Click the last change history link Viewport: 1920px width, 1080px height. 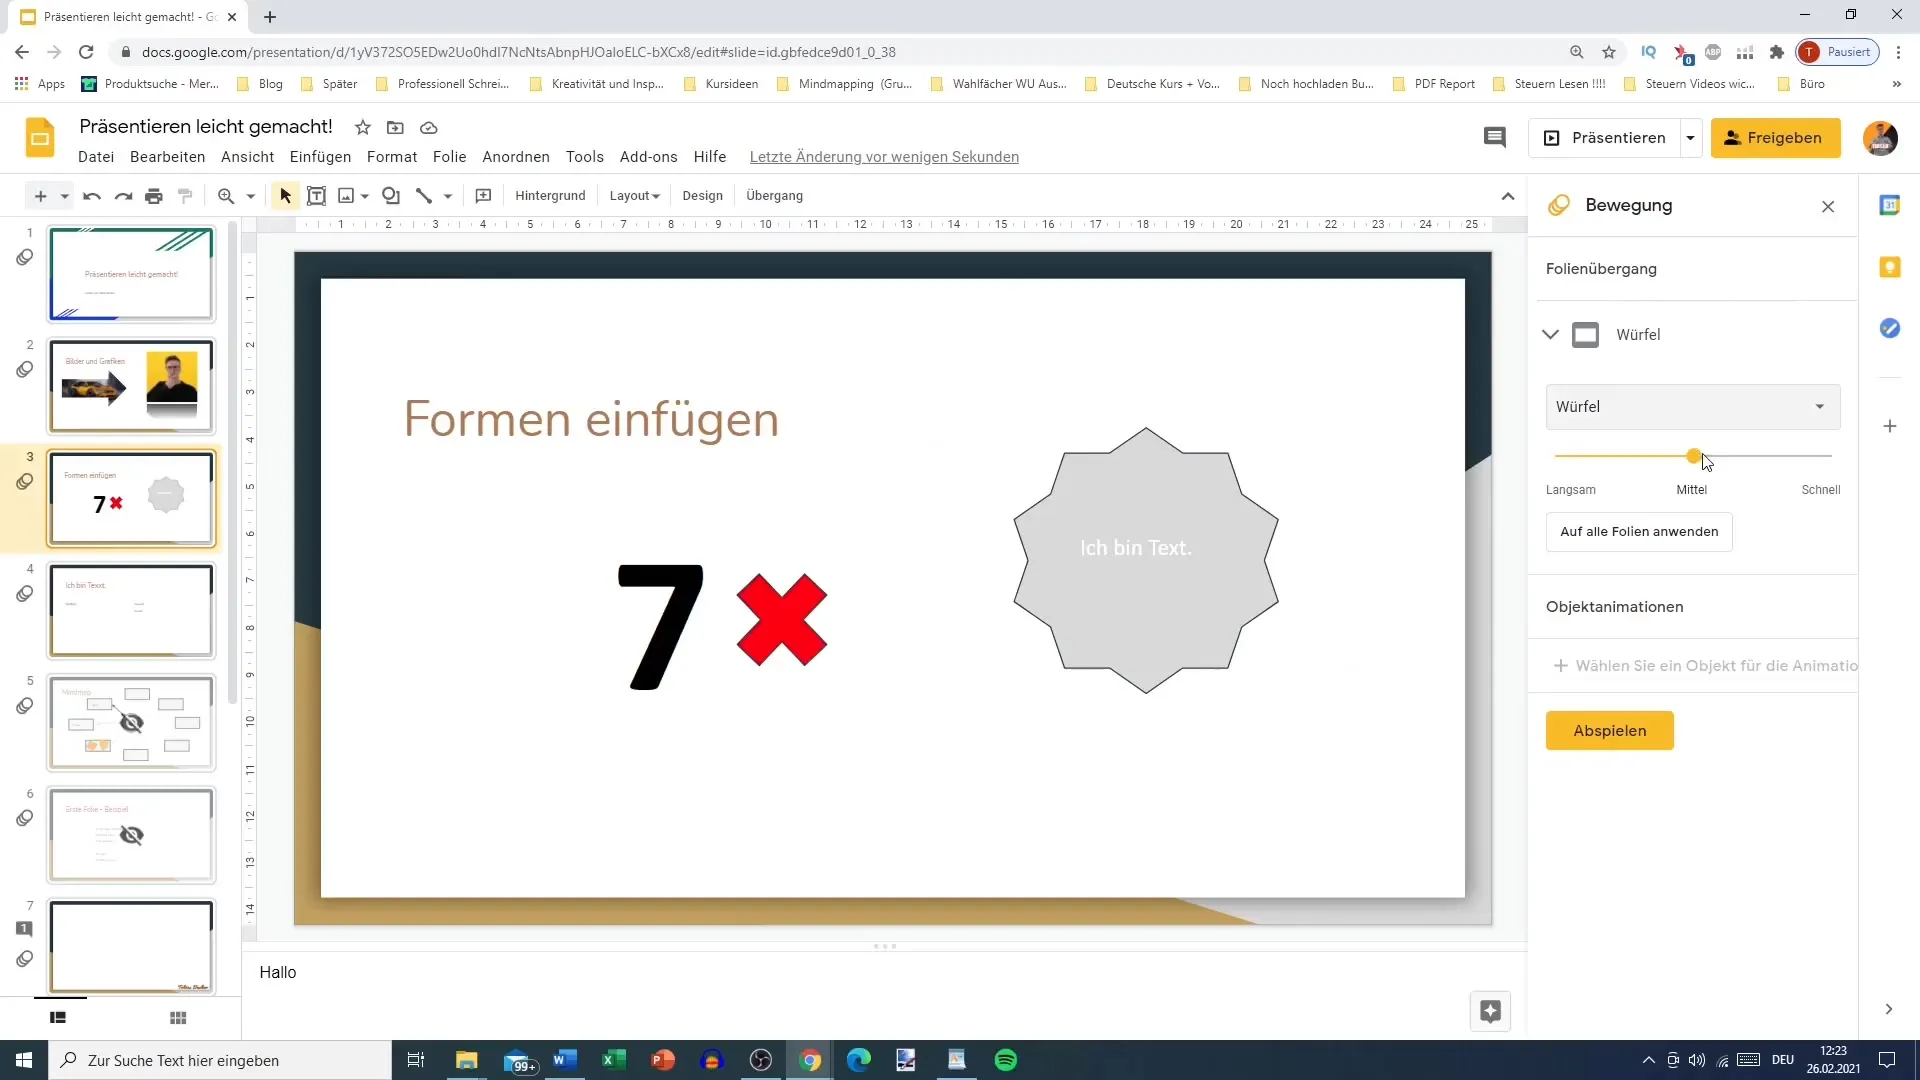(x=884, y=157)
